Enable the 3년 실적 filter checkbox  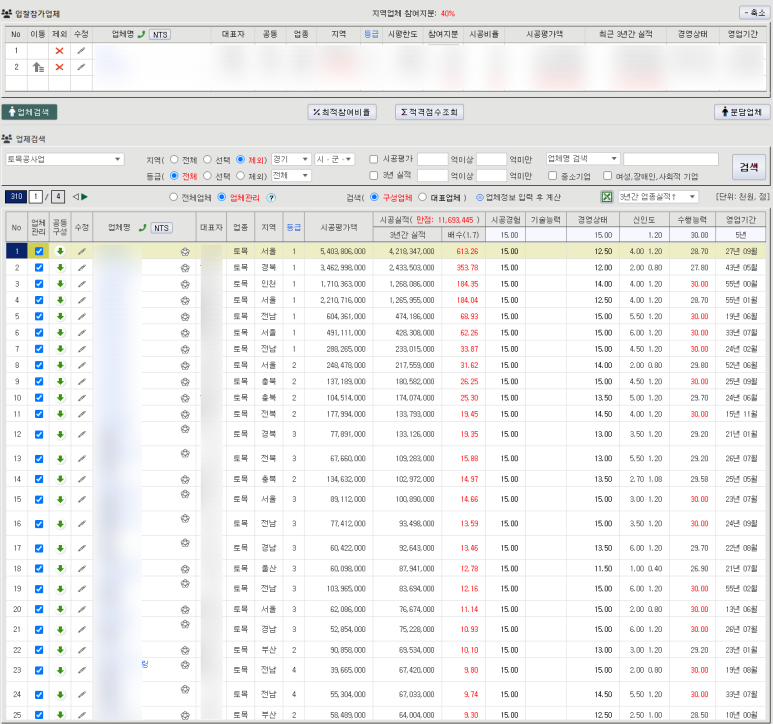pos(374,175)
